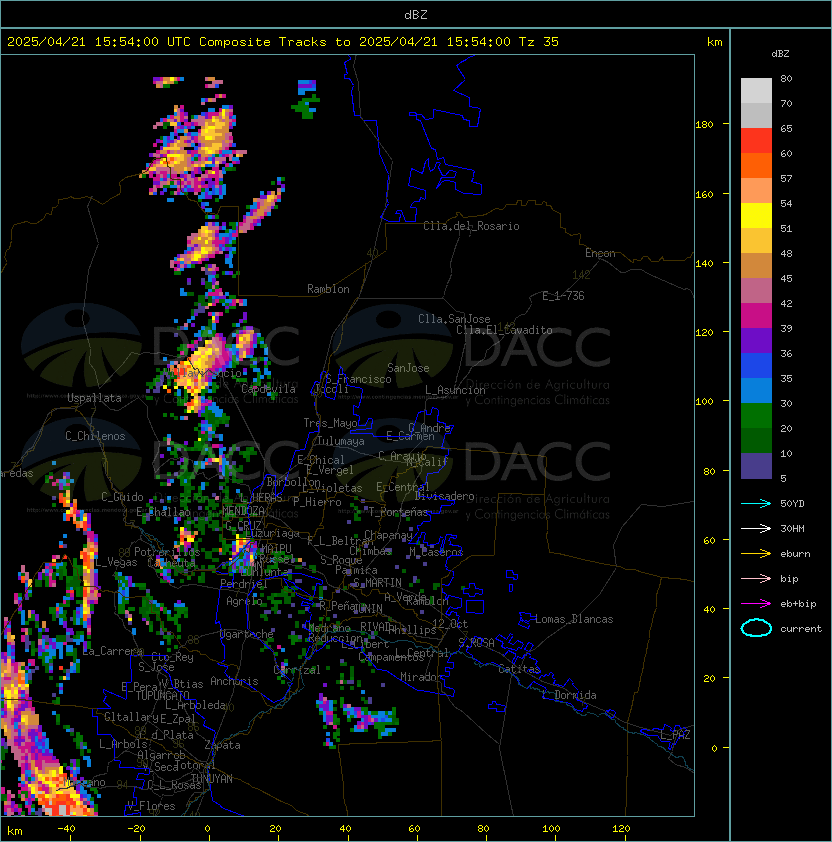832x842 pixels.
Task: Select the light blue swatch above 30
Action: 756,390
